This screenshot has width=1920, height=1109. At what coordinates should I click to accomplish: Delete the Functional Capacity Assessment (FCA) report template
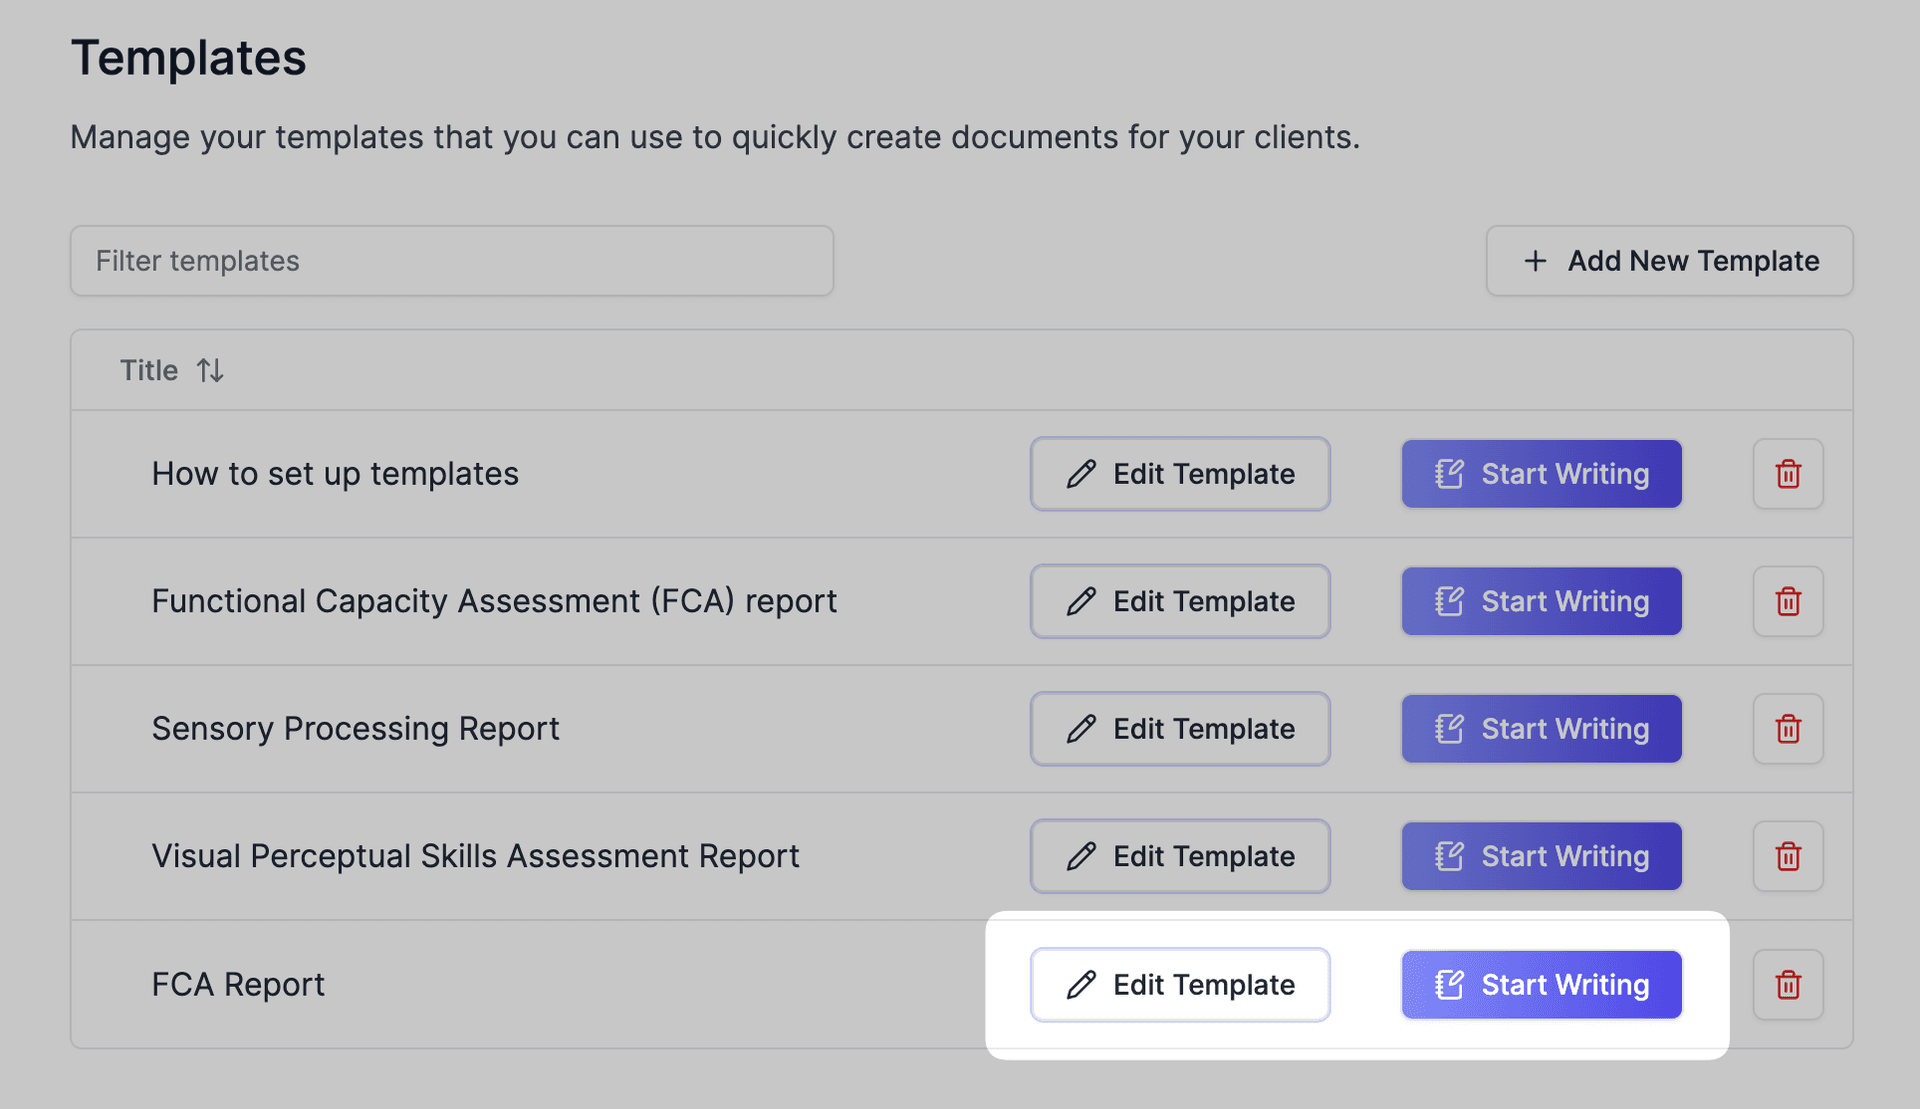(x=1788, y=601)
